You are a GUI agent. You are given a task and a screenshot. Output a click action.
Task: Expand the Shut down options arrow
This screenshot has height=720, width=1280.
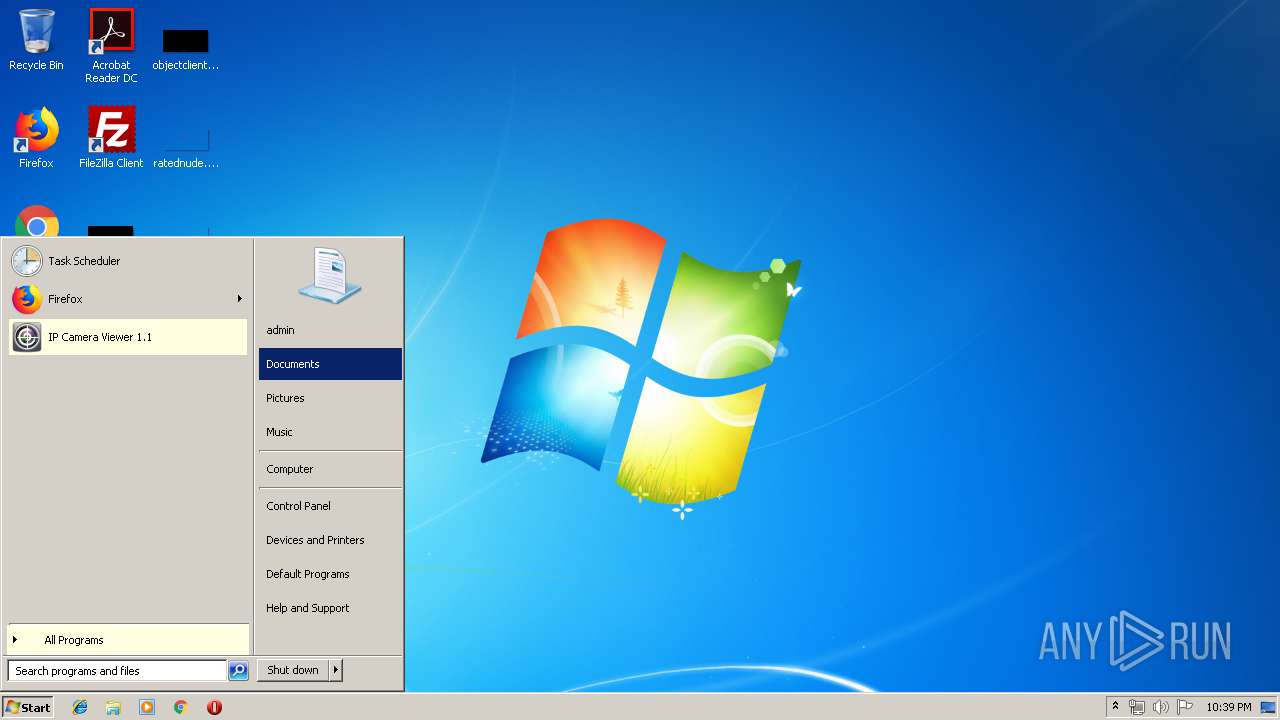(336, 670)
